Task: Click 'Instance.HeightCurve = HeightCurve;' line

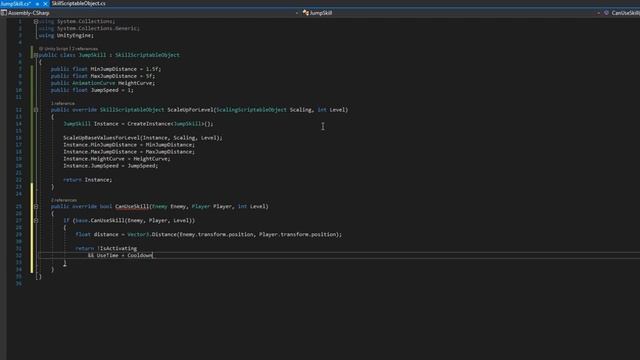Action: (117, 159)
